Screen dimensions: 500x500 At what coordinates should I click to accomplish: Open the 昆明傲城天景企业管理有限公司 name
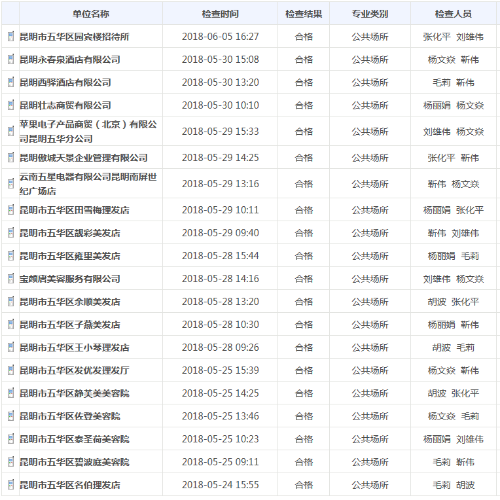(83, 157)
